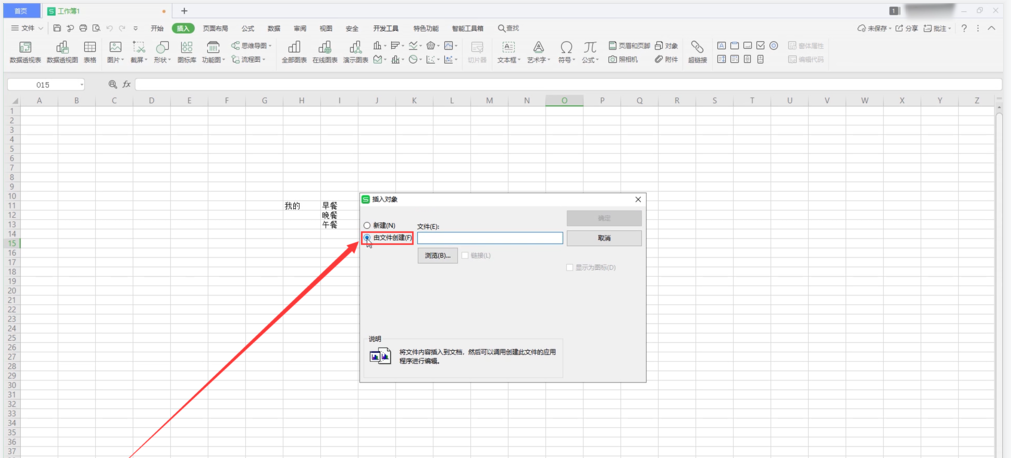Collapse the ribbon with up chevron

tap(992, 28)
